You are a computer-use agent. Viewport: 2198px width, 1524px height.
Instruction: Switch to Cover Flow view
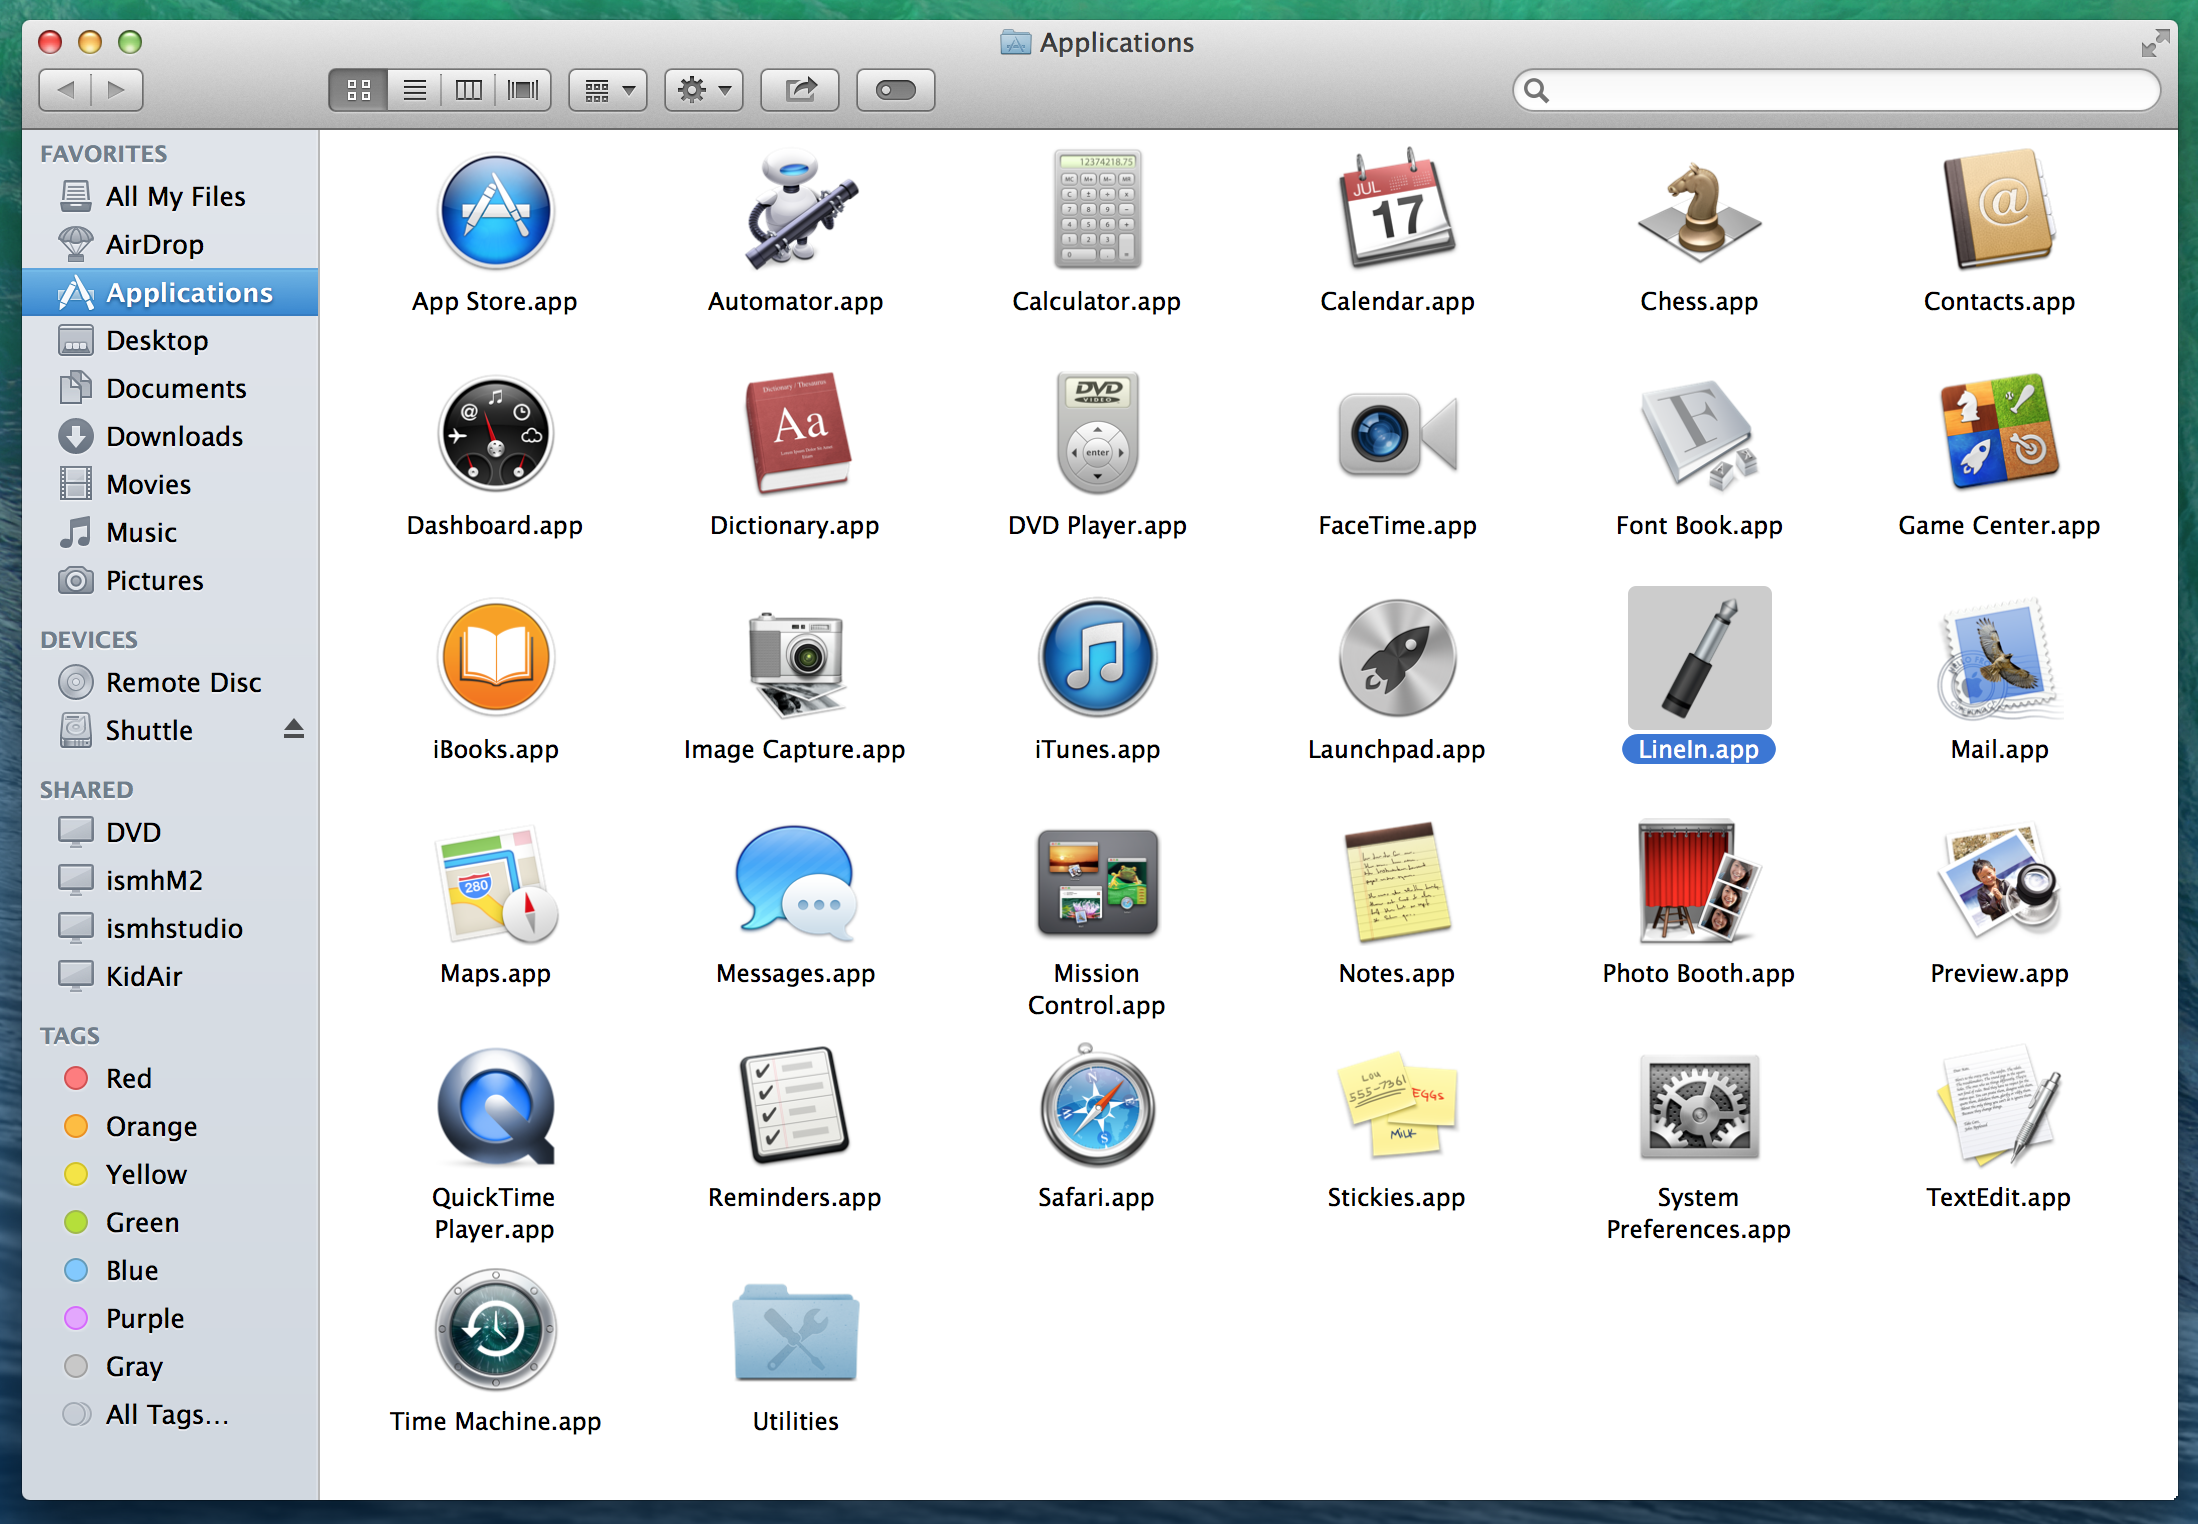(x=523, y=90)
